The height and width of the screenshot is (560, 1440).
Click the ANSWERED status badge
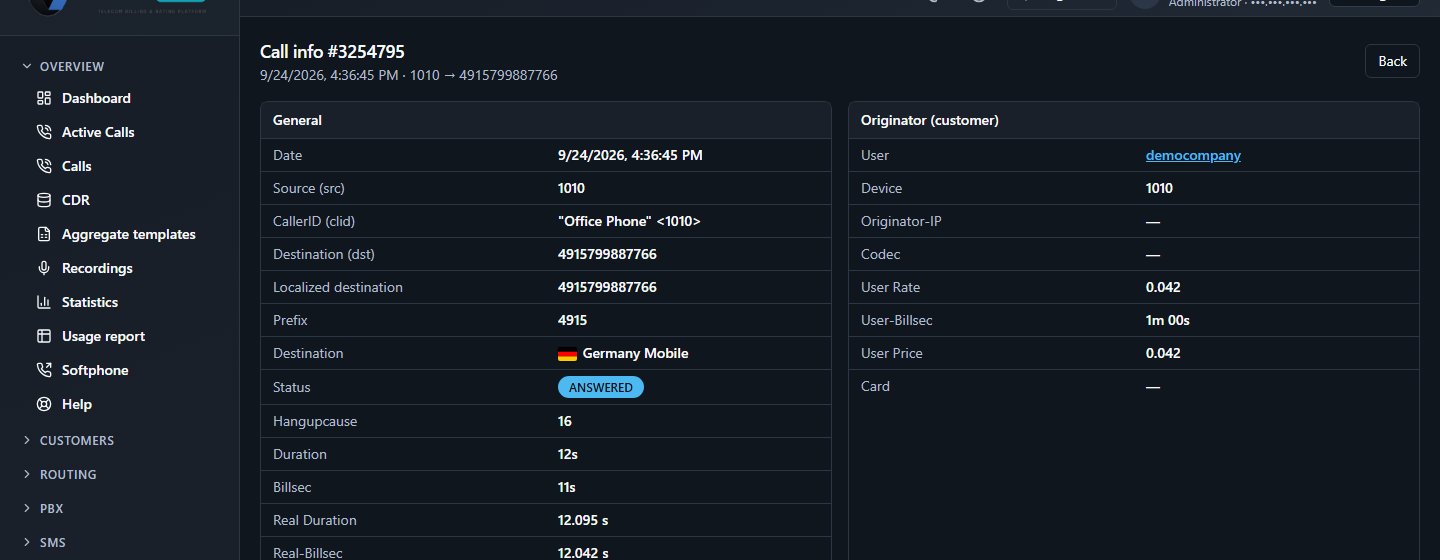pos(601,387)
